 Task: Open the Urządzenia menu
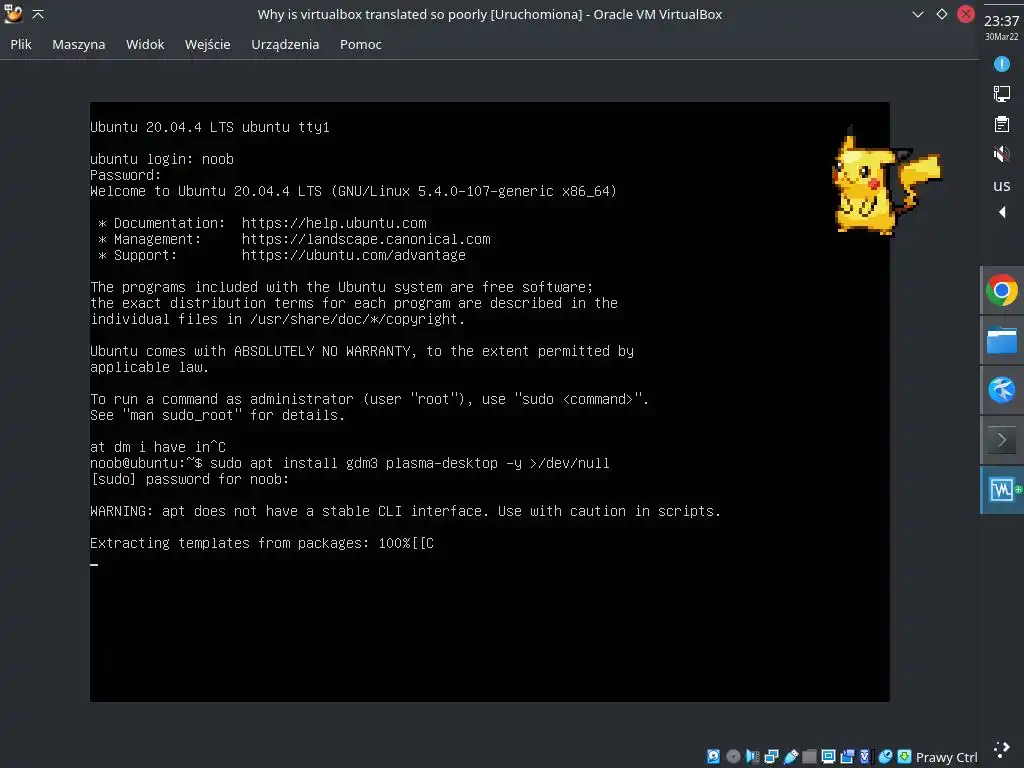click(x=285, y=44)
